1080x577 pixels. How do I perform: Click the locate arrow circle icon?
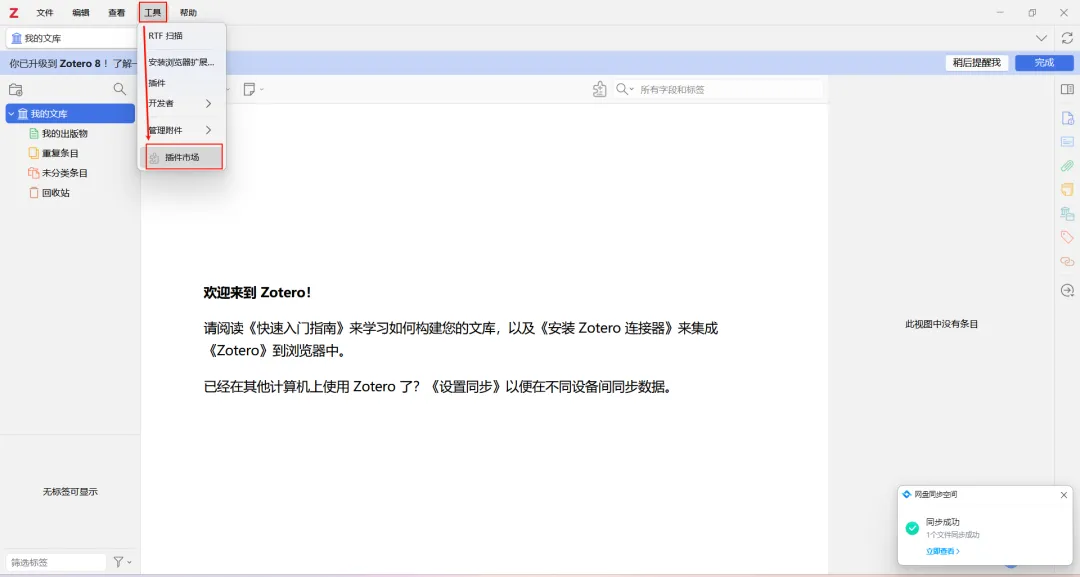click(1067, 291)
